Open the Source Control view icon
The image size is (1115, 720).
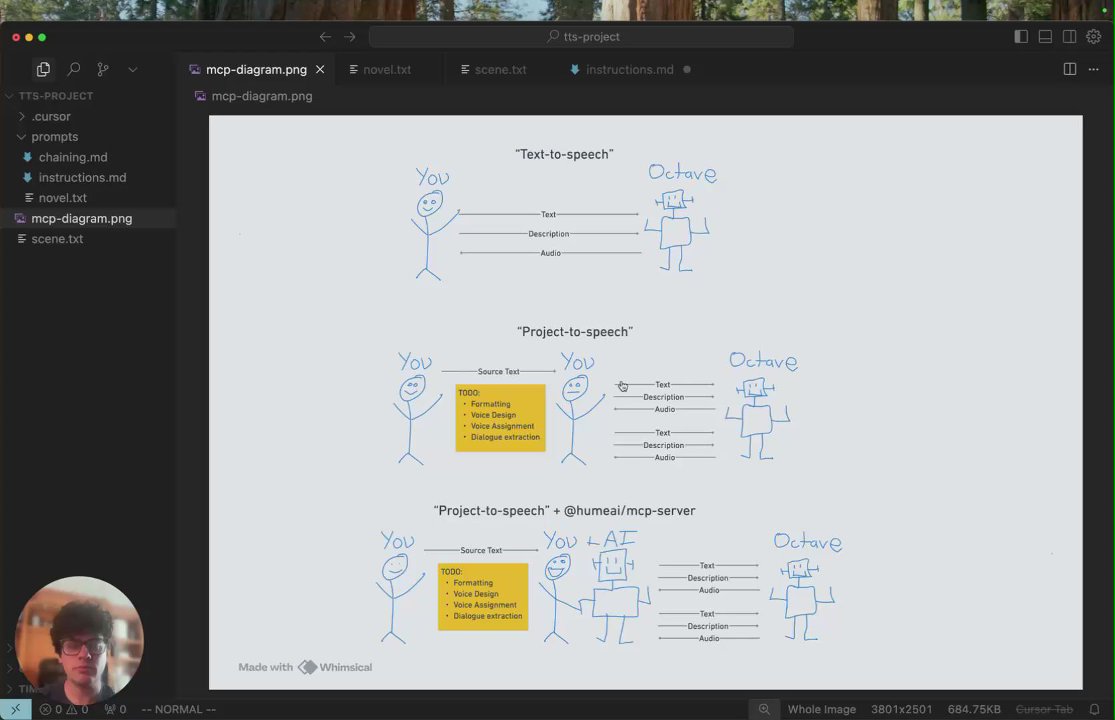click(x=103, y=69)
